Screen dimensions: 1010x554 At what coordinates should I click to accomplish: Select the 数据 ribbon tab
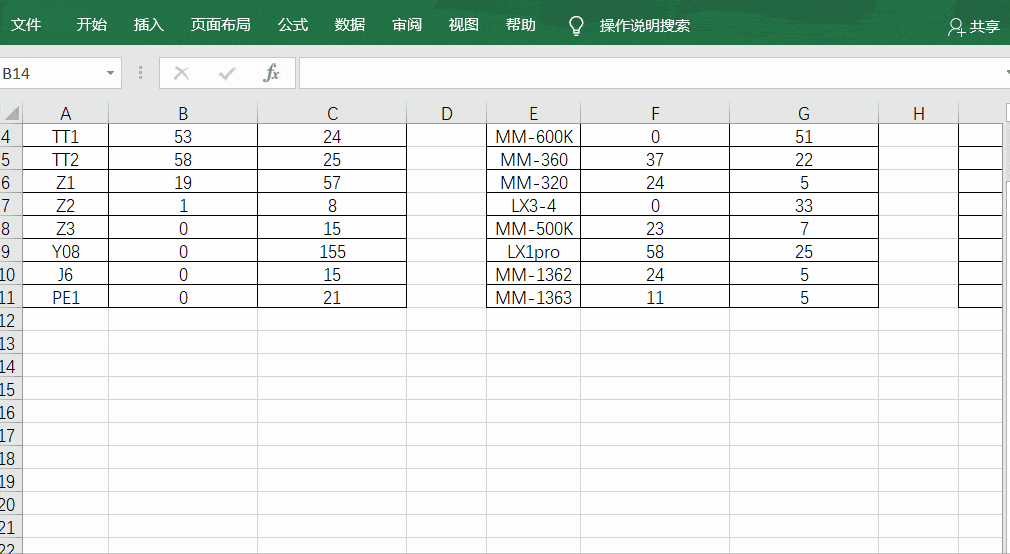pos(350,25)
